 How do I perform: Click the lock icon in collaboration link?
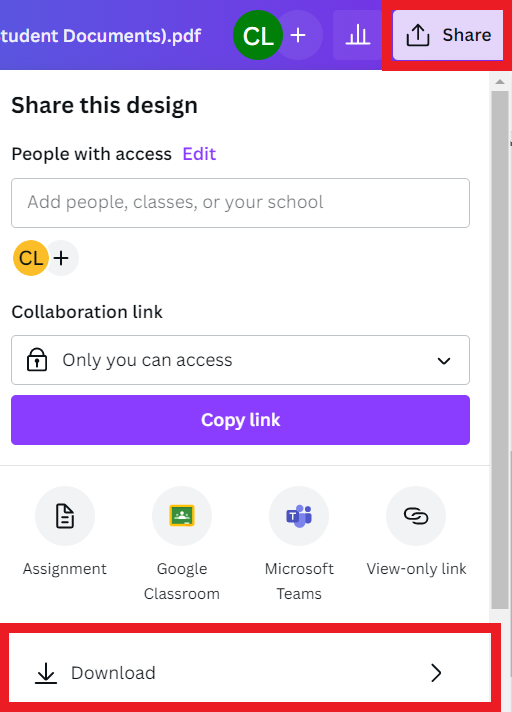pyautogui.click(x=37, y=360)
